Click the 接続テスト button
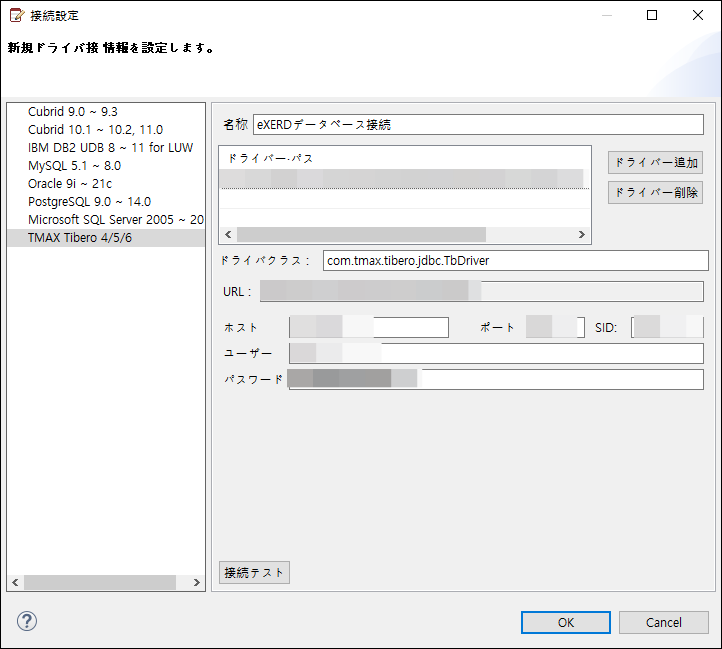The image size is (722, 649). click(x=254, y=573)
